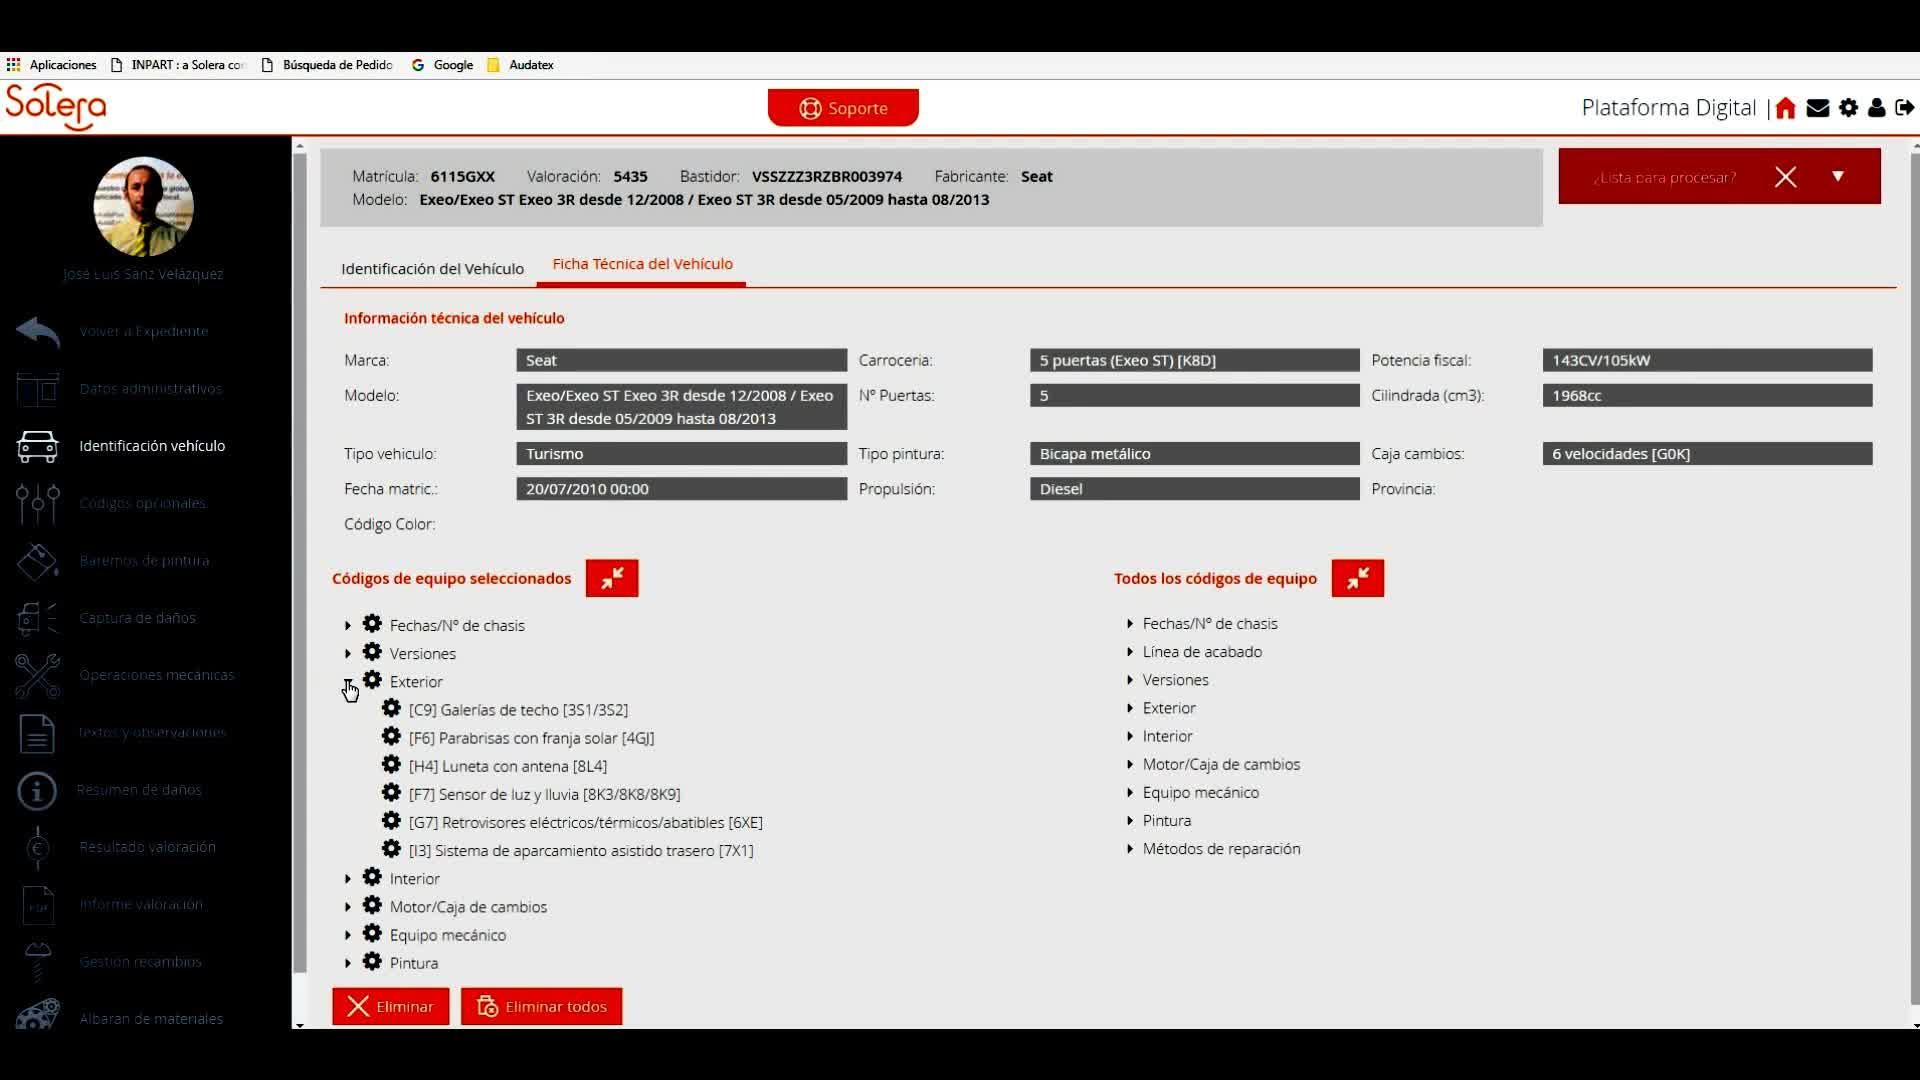
Task: Click the home icon in header
Action: click(1786, 108)
